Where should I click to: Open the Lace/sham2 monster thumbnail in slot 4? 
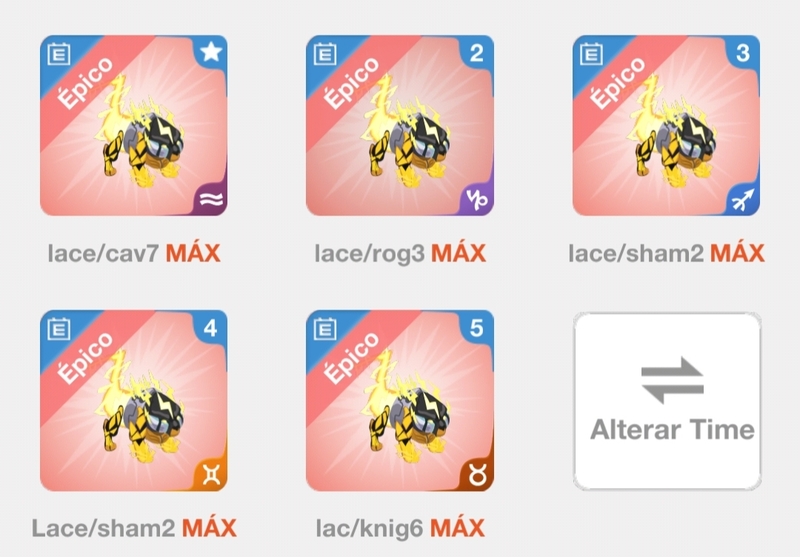(x=134, y=400)
